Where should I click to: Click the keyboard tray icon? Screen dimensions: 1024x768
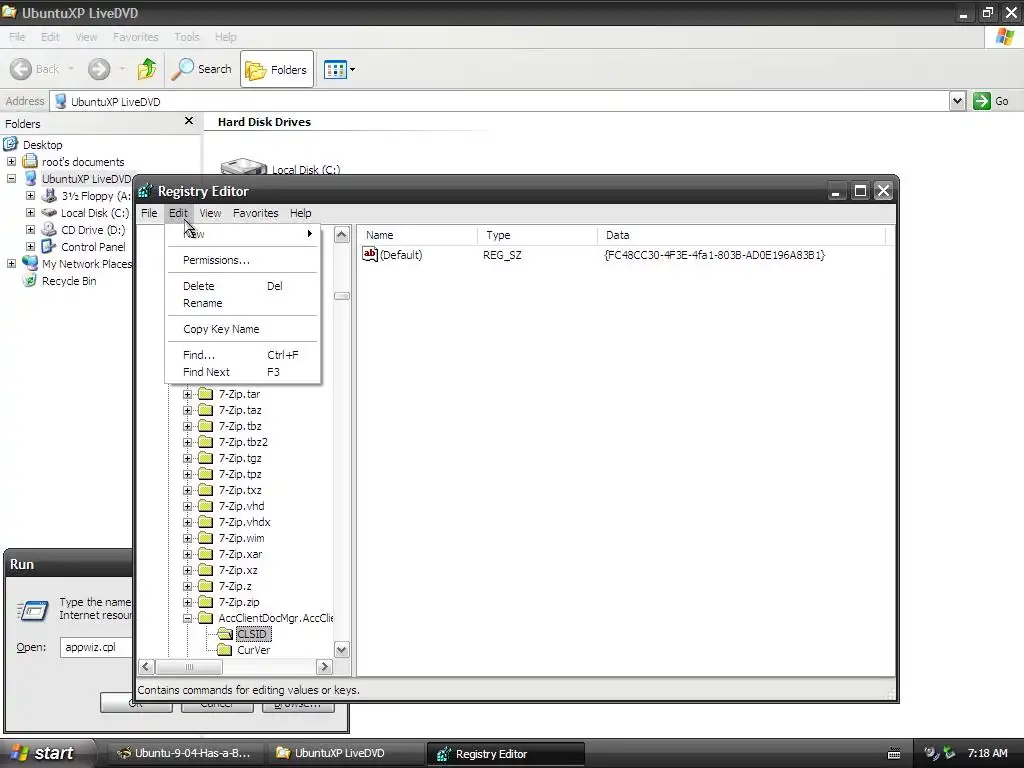(893, 754)
